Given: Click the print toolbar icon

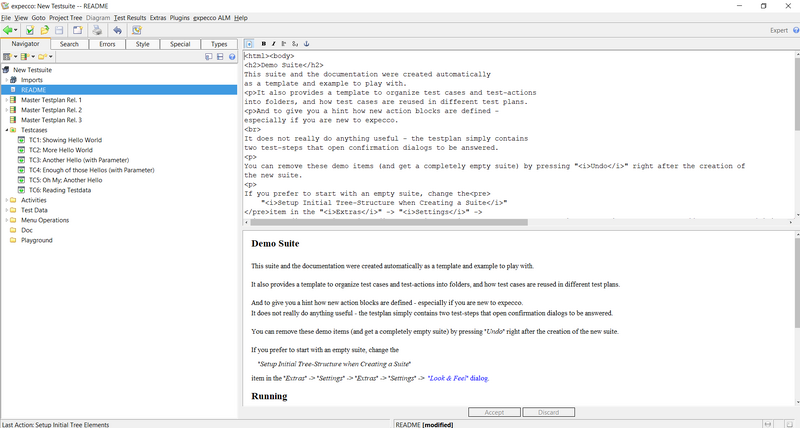Looking at the screenshot, I should point(97,30).
